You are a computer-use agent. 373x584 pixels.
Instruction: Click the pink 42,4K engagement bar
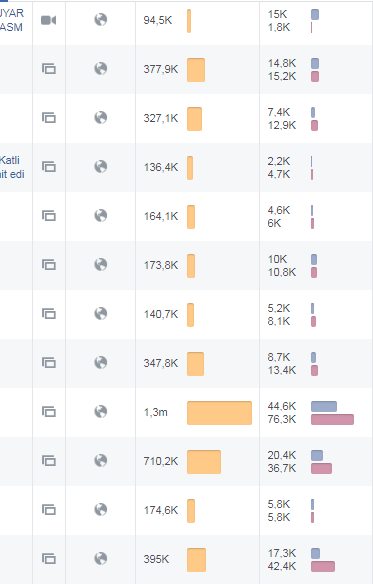click(323, 566)
